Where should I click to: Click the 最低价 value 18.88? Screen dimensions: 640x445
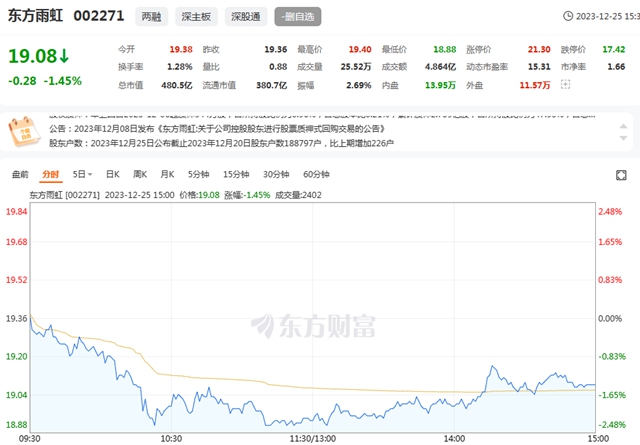pyautogui.click(x=444, y=49)
